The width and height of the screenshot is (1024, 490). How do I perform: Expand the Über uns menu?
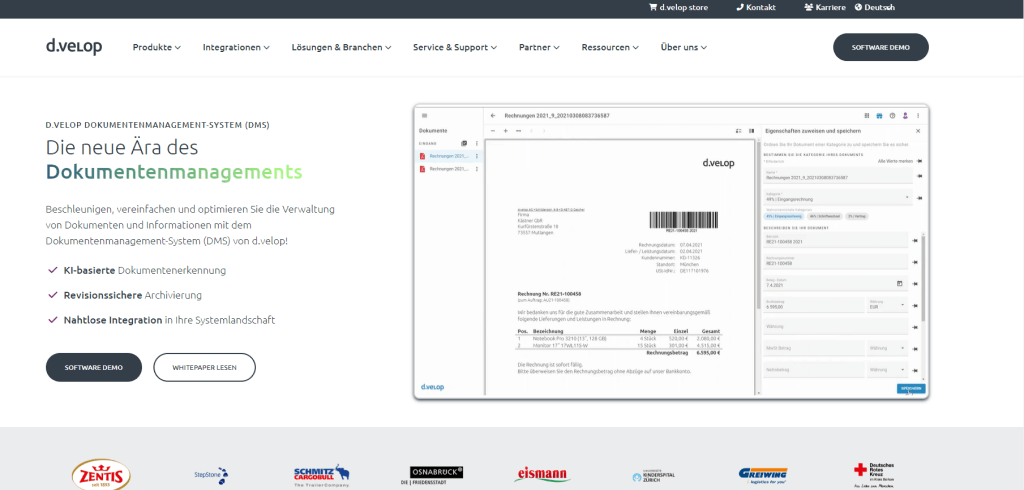point(684,47)
